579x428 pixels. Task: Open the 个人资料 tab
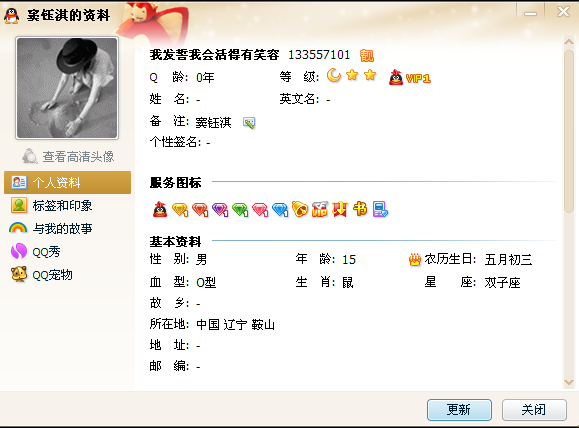67,182
